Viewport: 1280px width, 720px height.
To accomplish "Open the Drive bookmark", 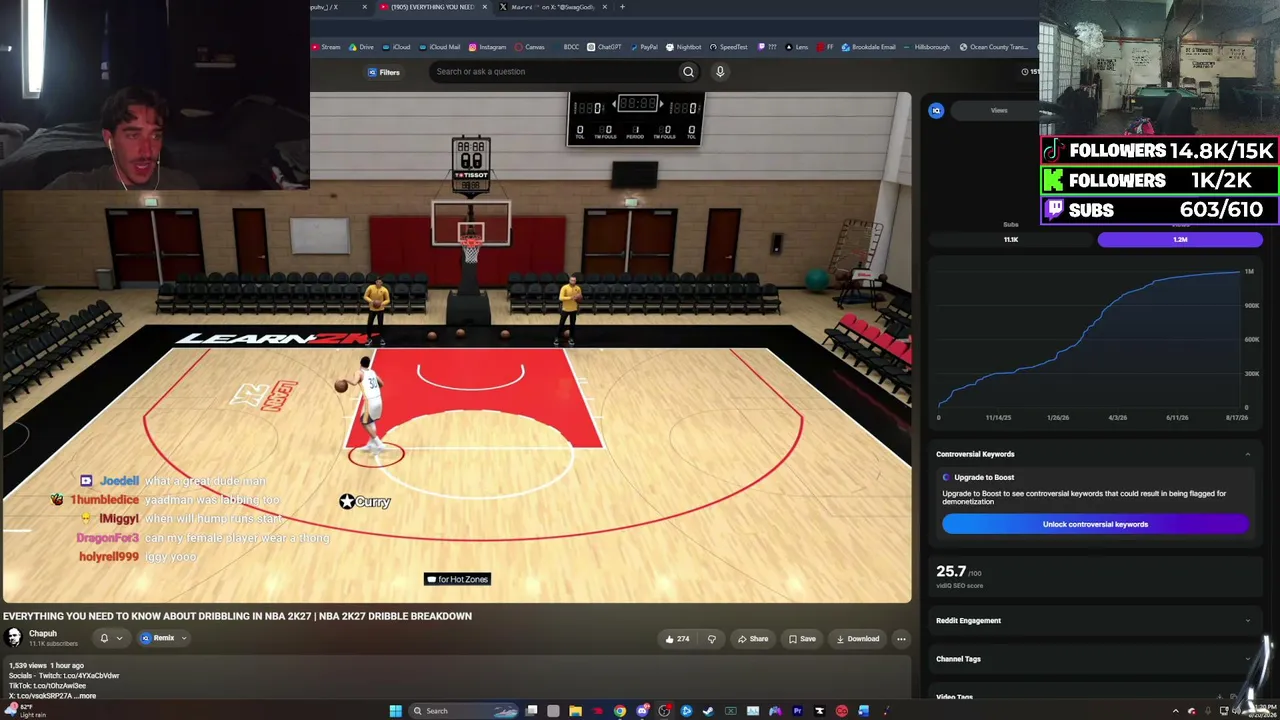I will coord(361,47).
